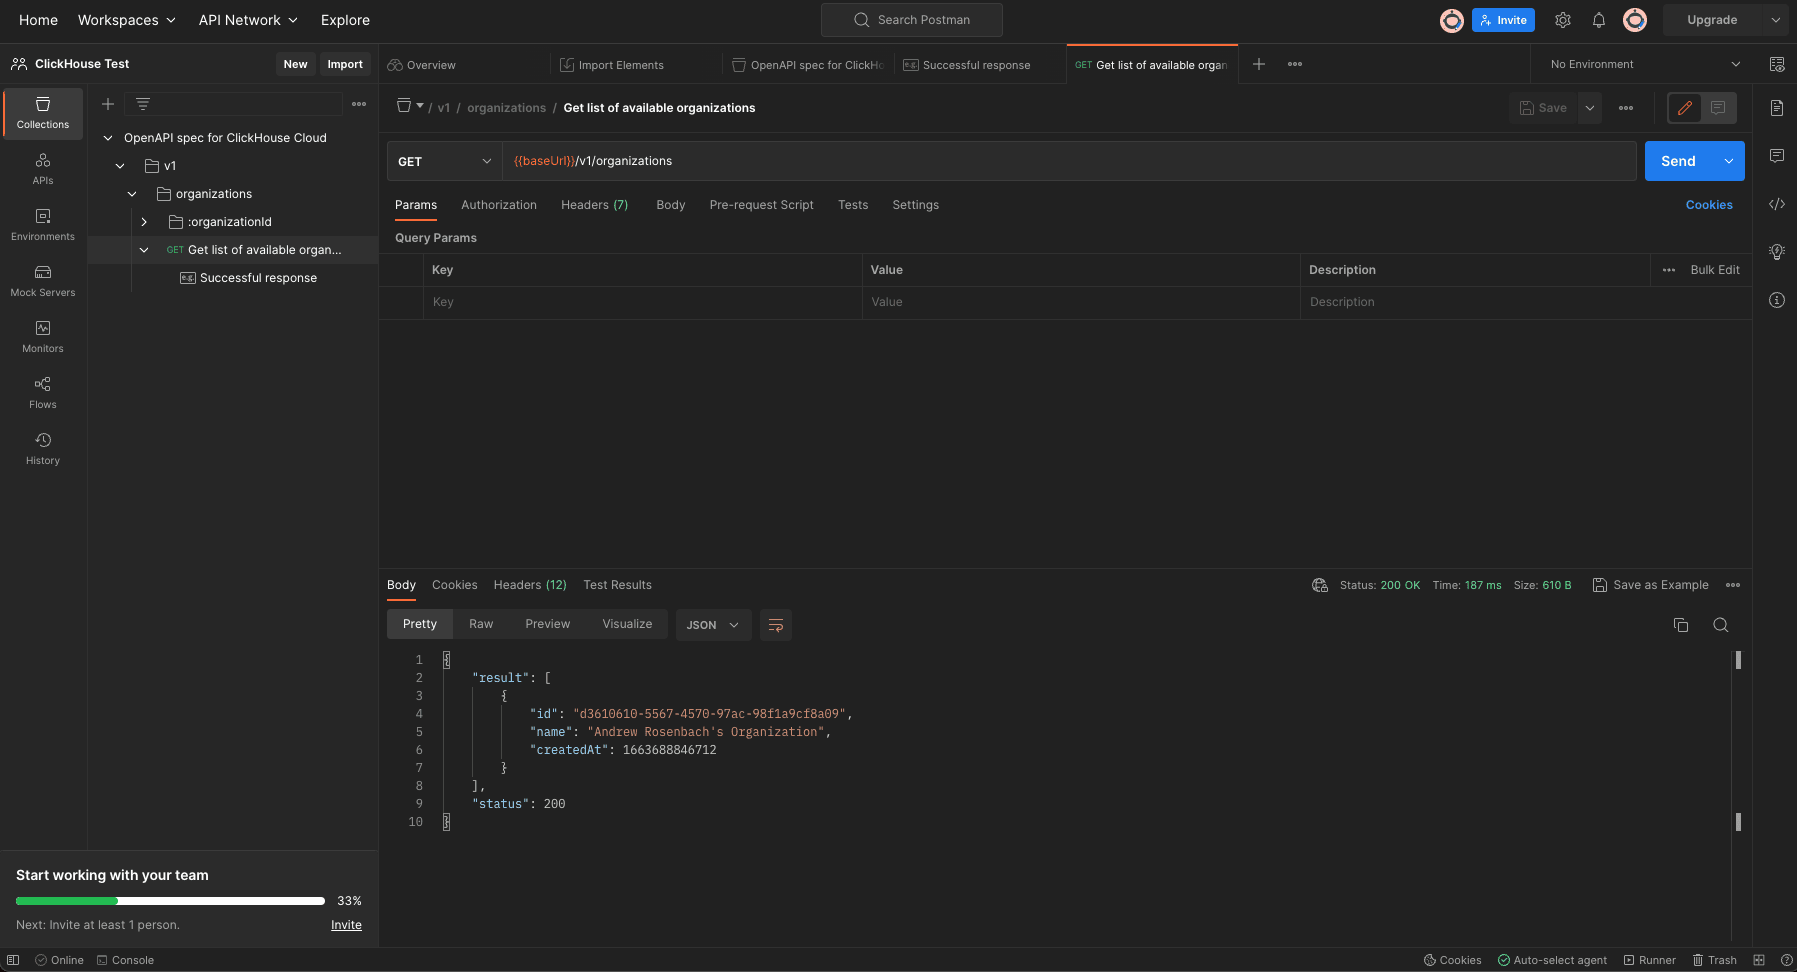Toggle line wrap in response viewer
This screenshot has height=972, width=1797.
coord(776,625)
